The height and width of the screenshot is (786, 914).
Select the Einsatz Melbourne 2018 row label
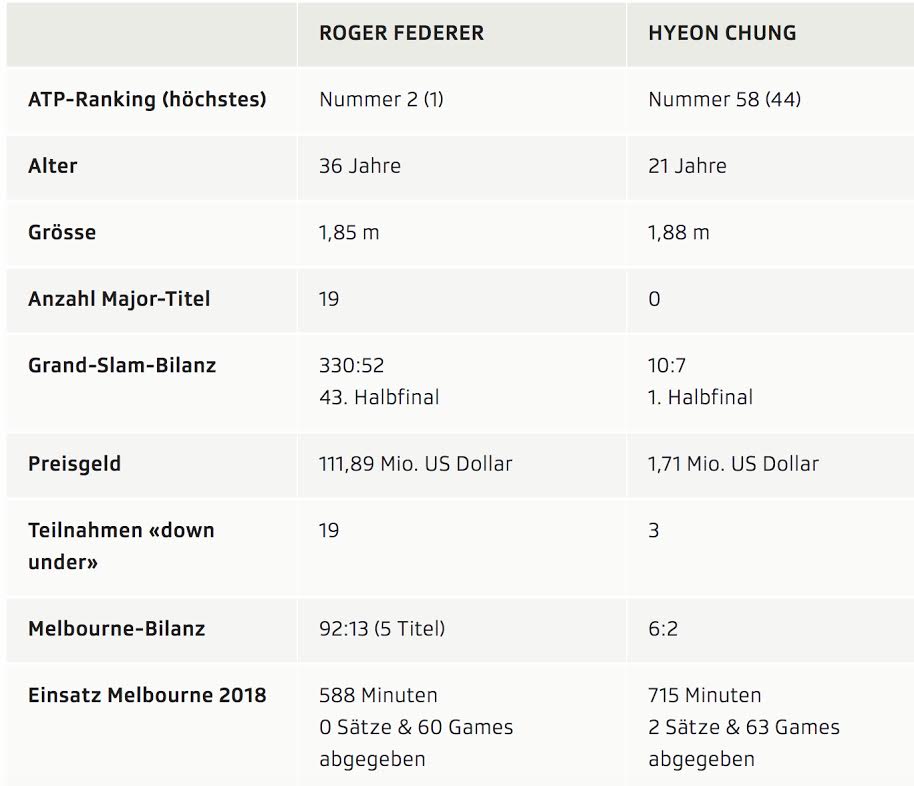coord(147,696)
